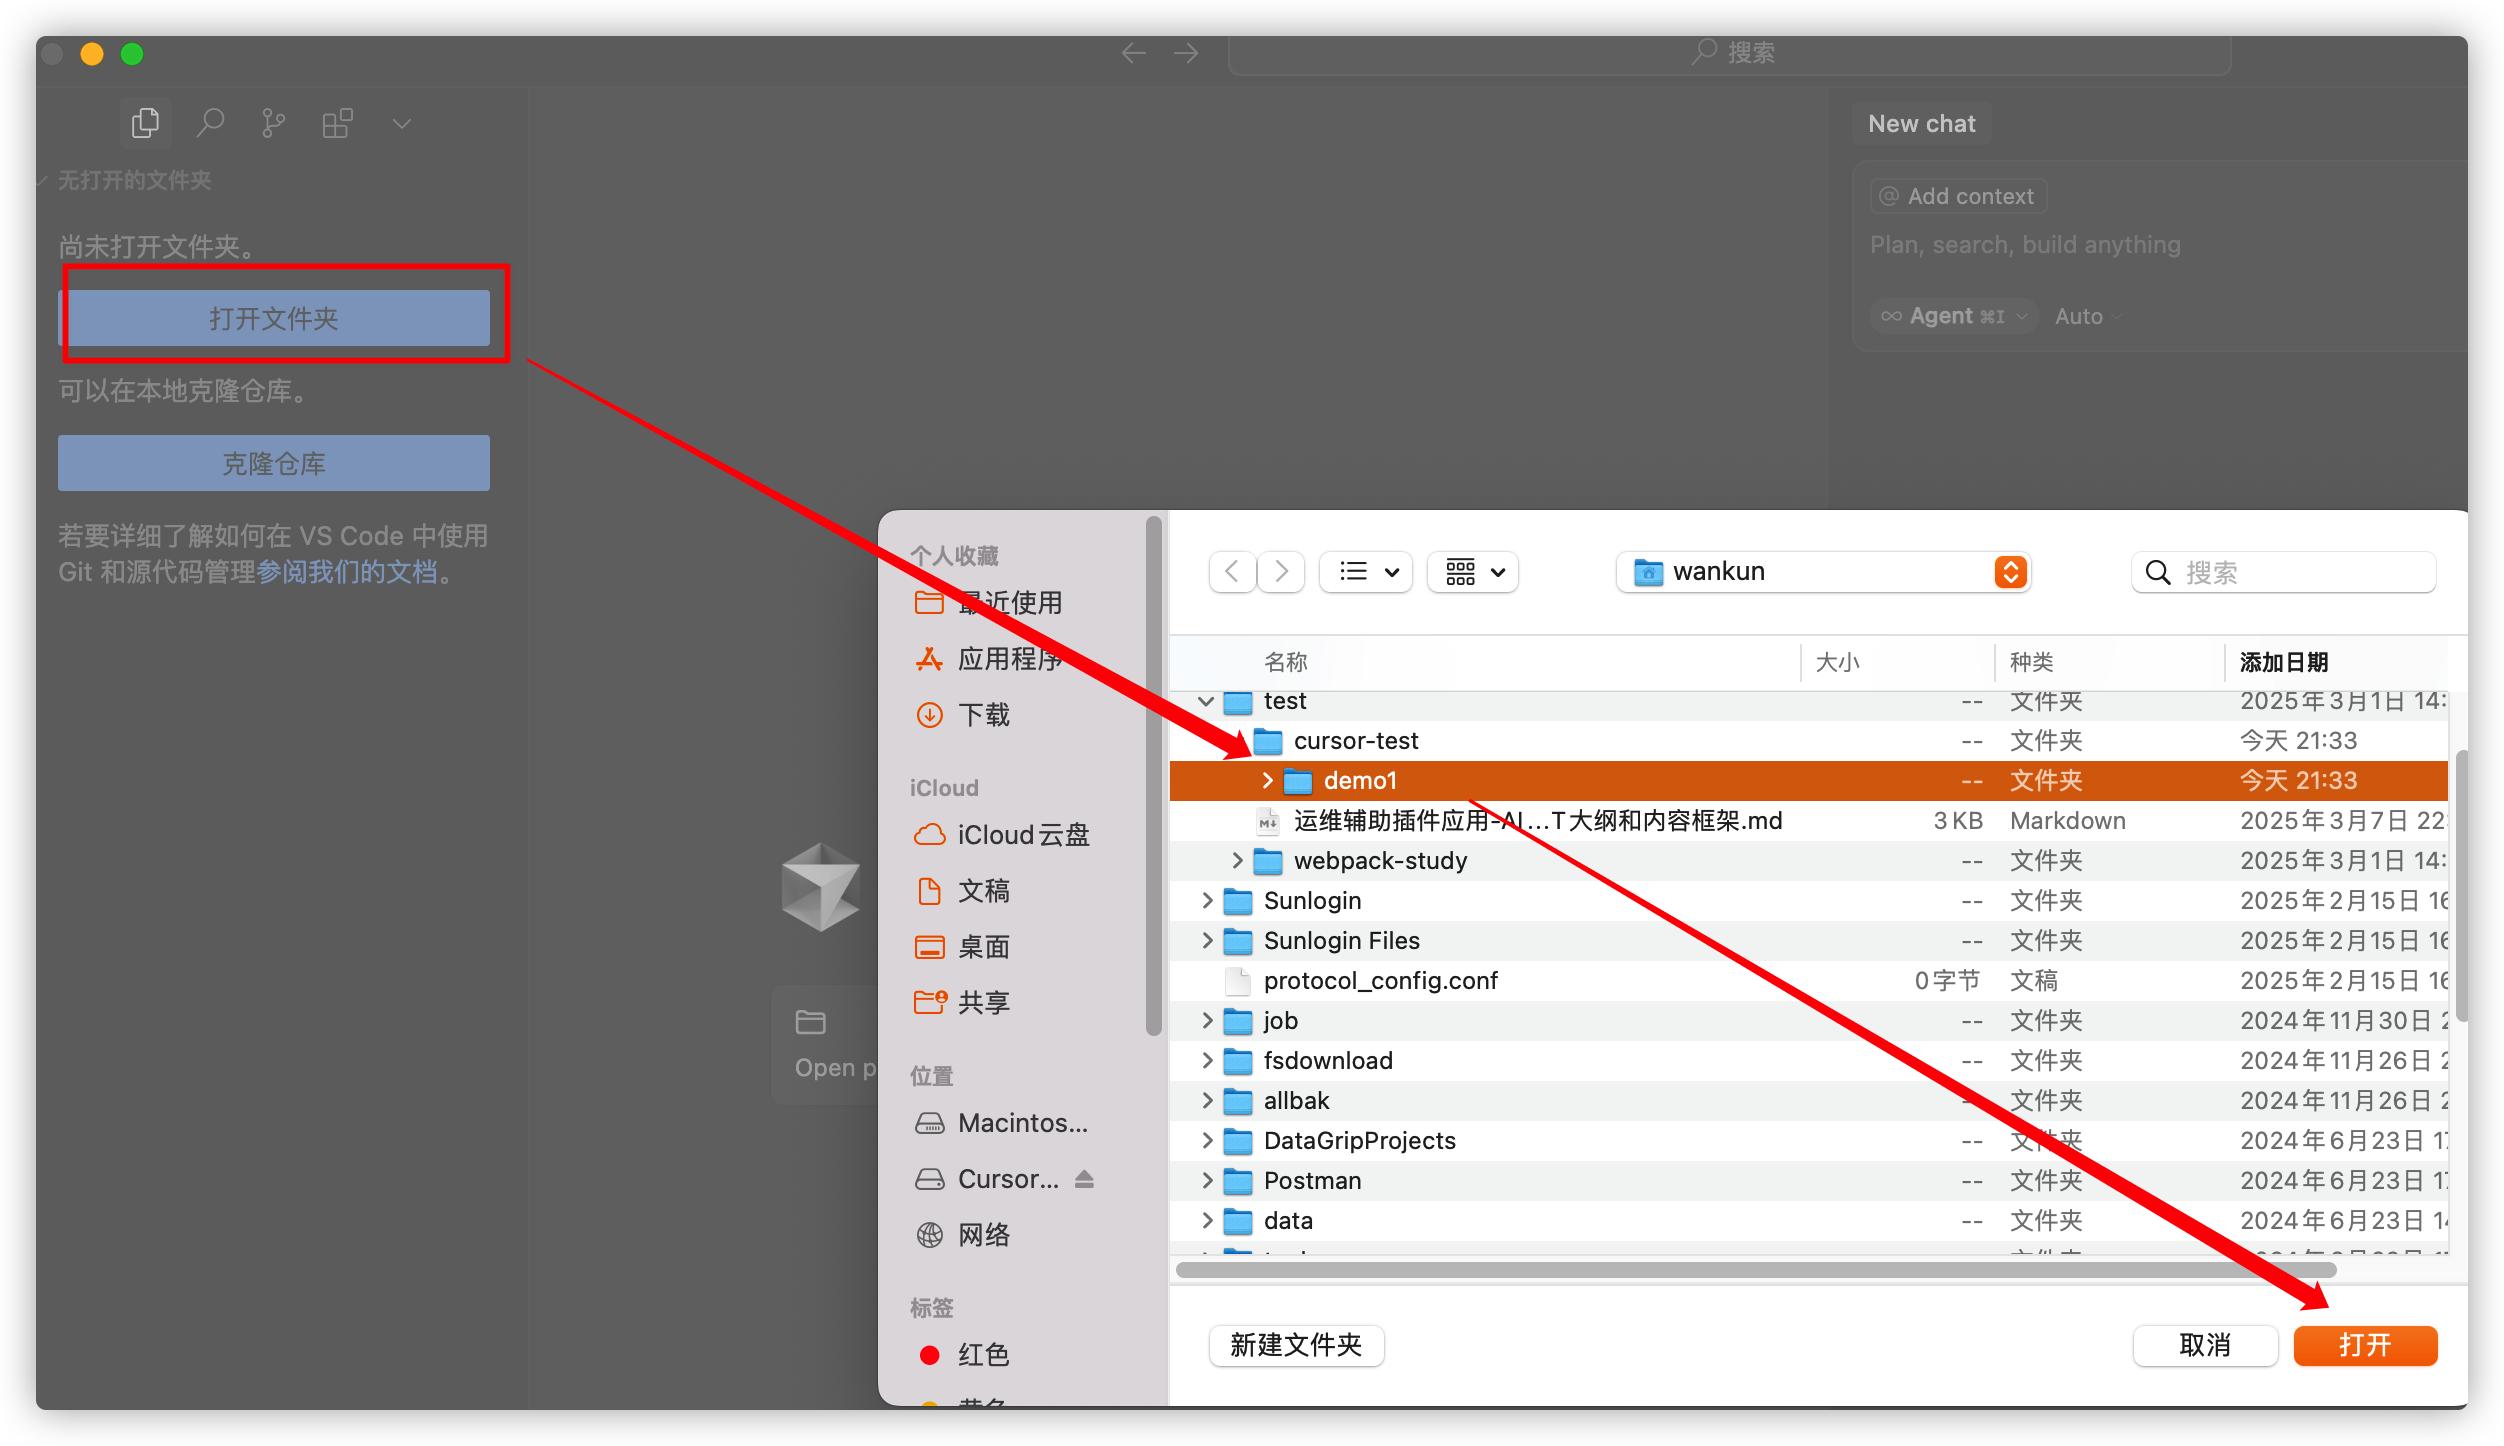Open the 下载 sidebar item
This screenshot has width=2504, height=1446.
pos(985,714)
